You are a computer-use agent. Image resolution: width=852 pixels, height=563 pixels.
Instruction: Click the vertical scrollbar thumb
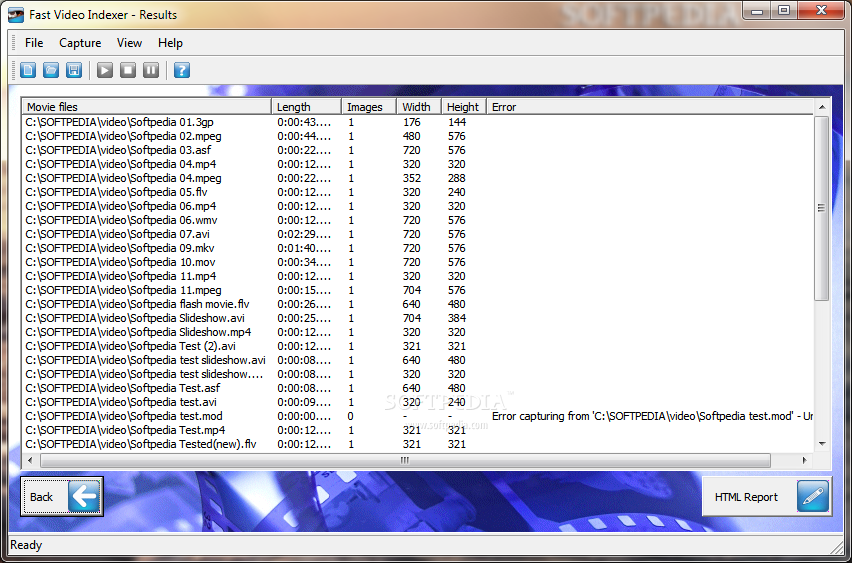tap(822, 208)
